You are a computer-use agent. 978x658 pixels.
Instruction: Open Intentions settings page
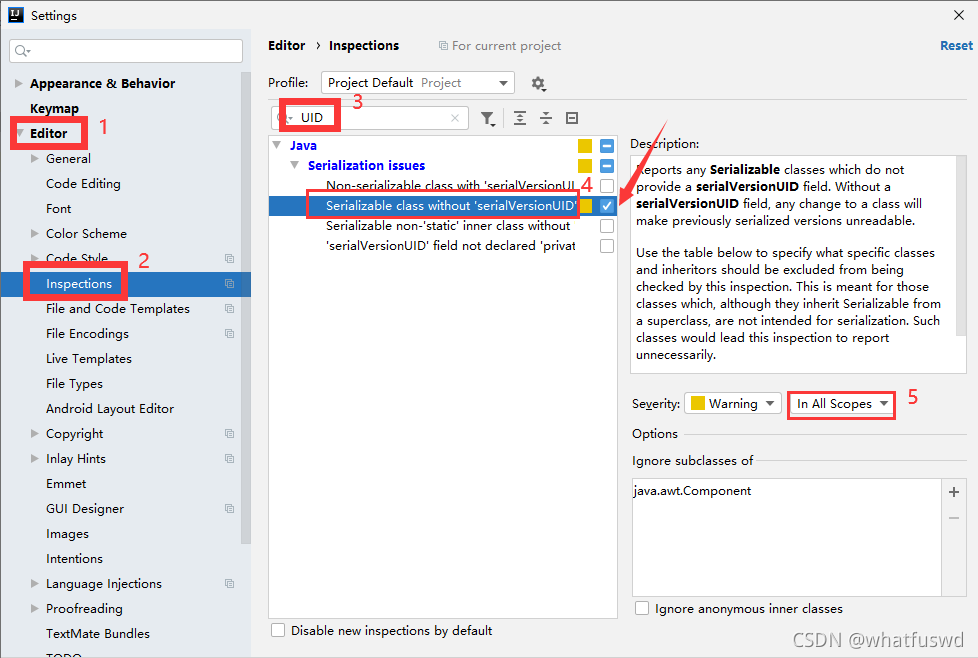click(74, 559)
